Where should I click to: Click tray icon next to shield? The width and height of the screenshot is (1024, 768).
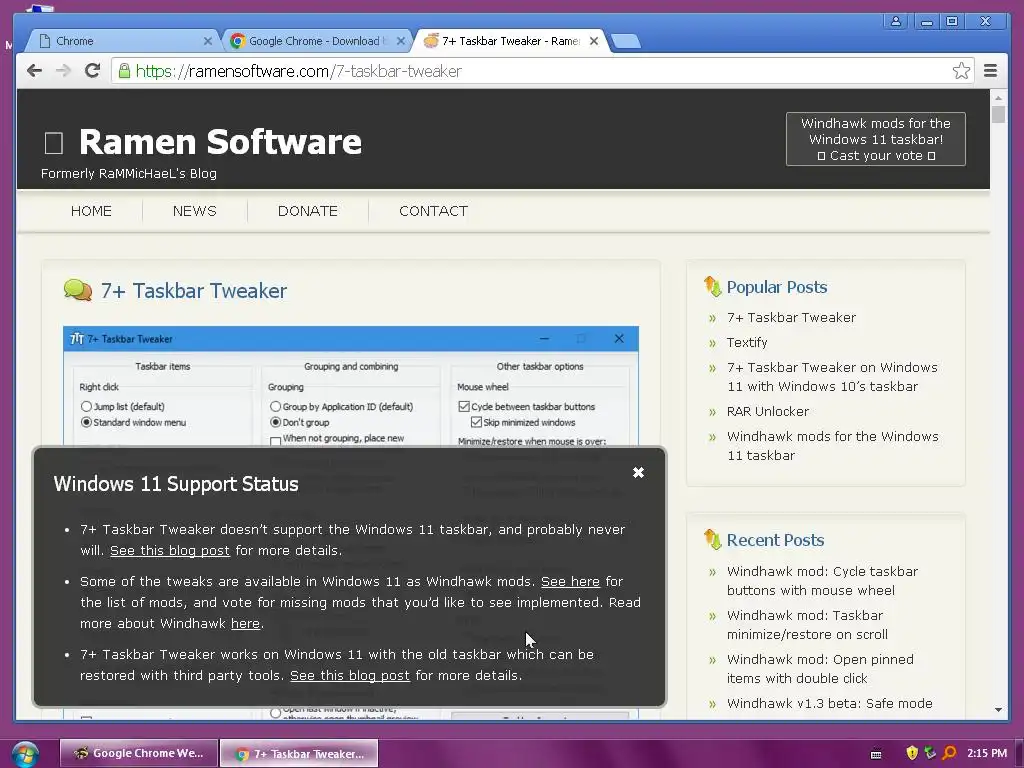coord(930,753)
